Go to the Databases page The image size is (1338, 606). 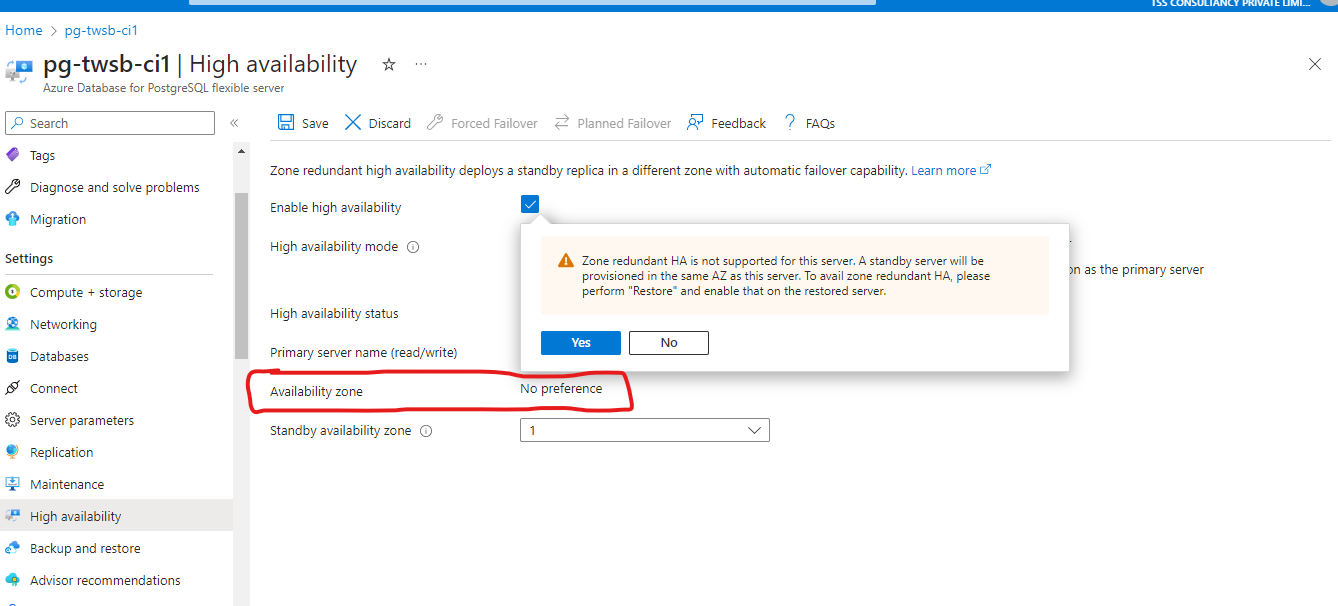[59, 356]
